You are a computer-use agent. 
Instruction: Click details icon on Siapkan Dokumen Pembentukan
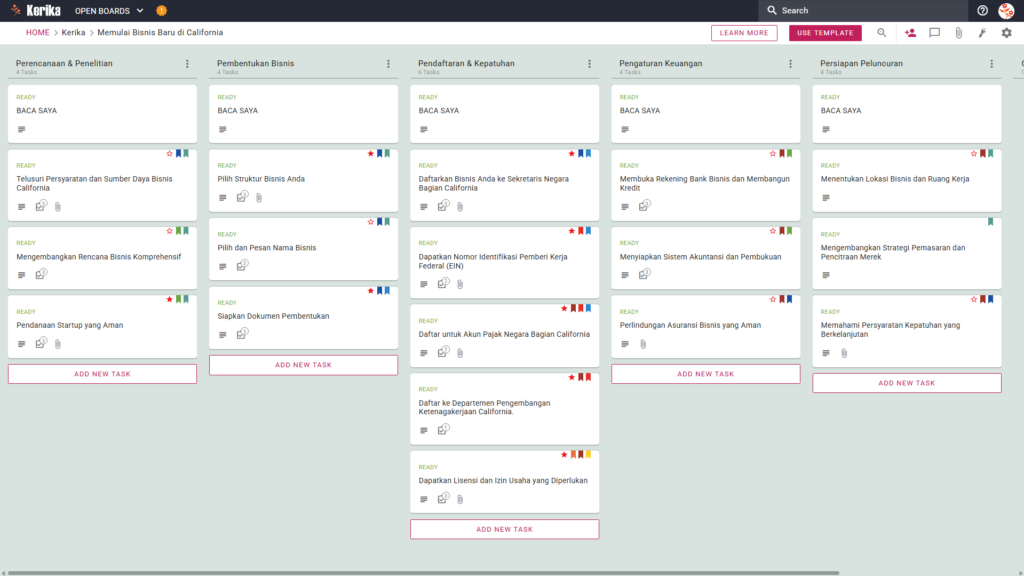pos(223,335)
